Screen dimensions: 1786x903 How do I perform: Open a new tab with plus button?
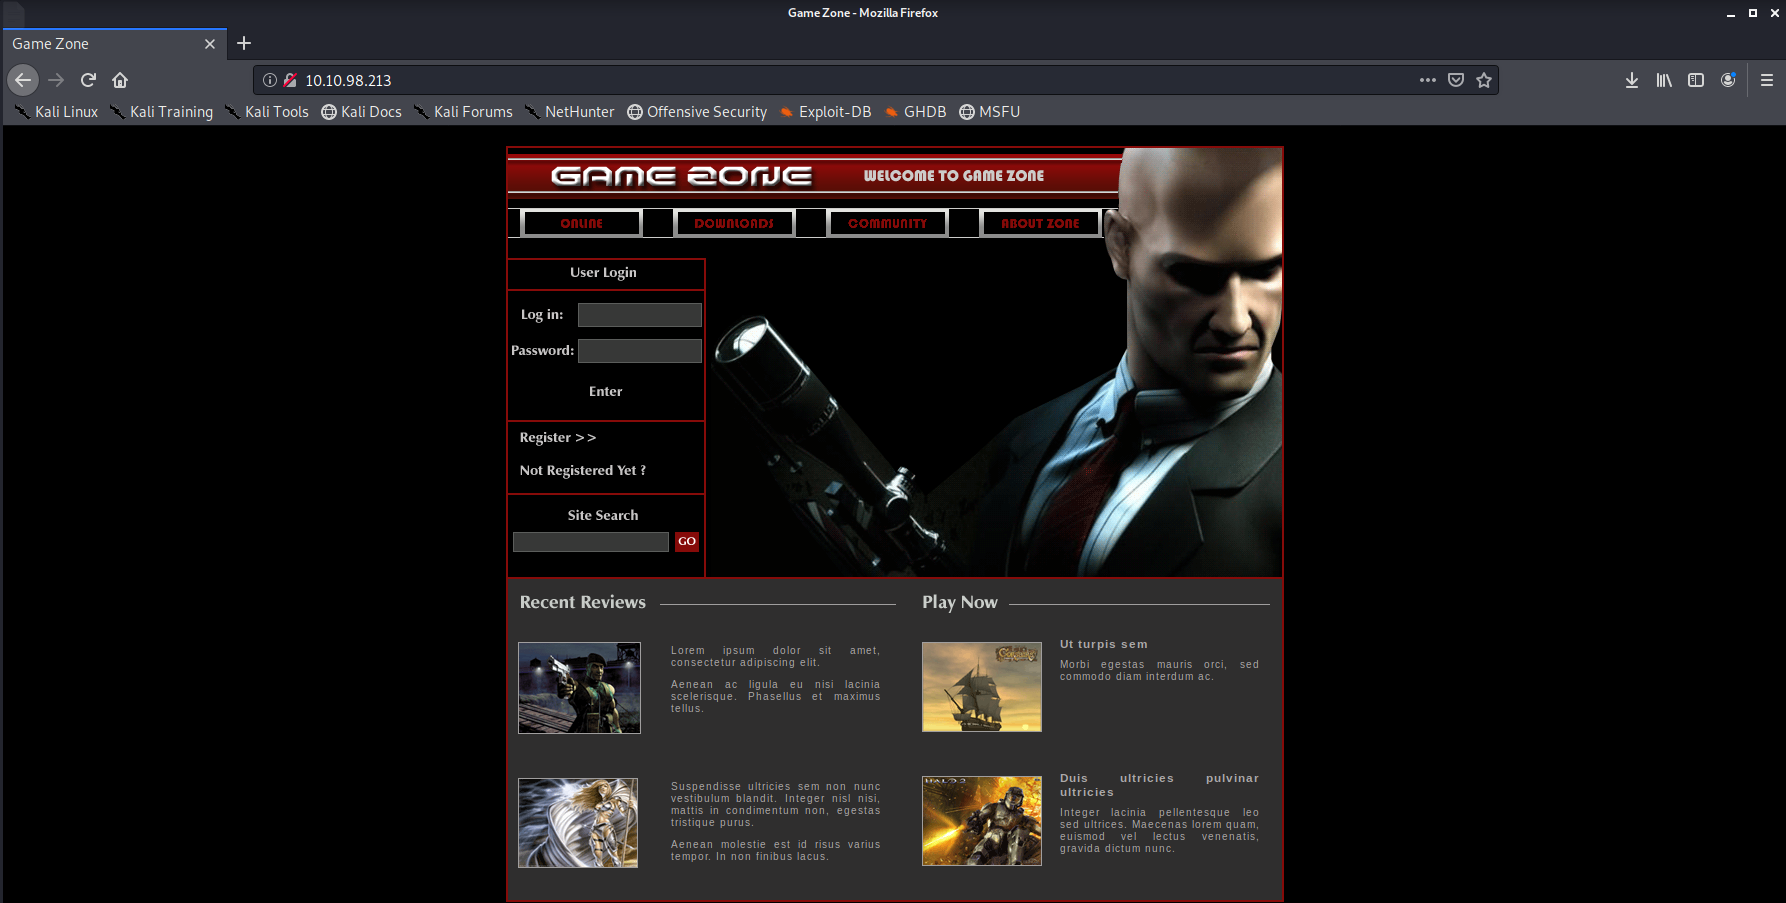point(244,43)
